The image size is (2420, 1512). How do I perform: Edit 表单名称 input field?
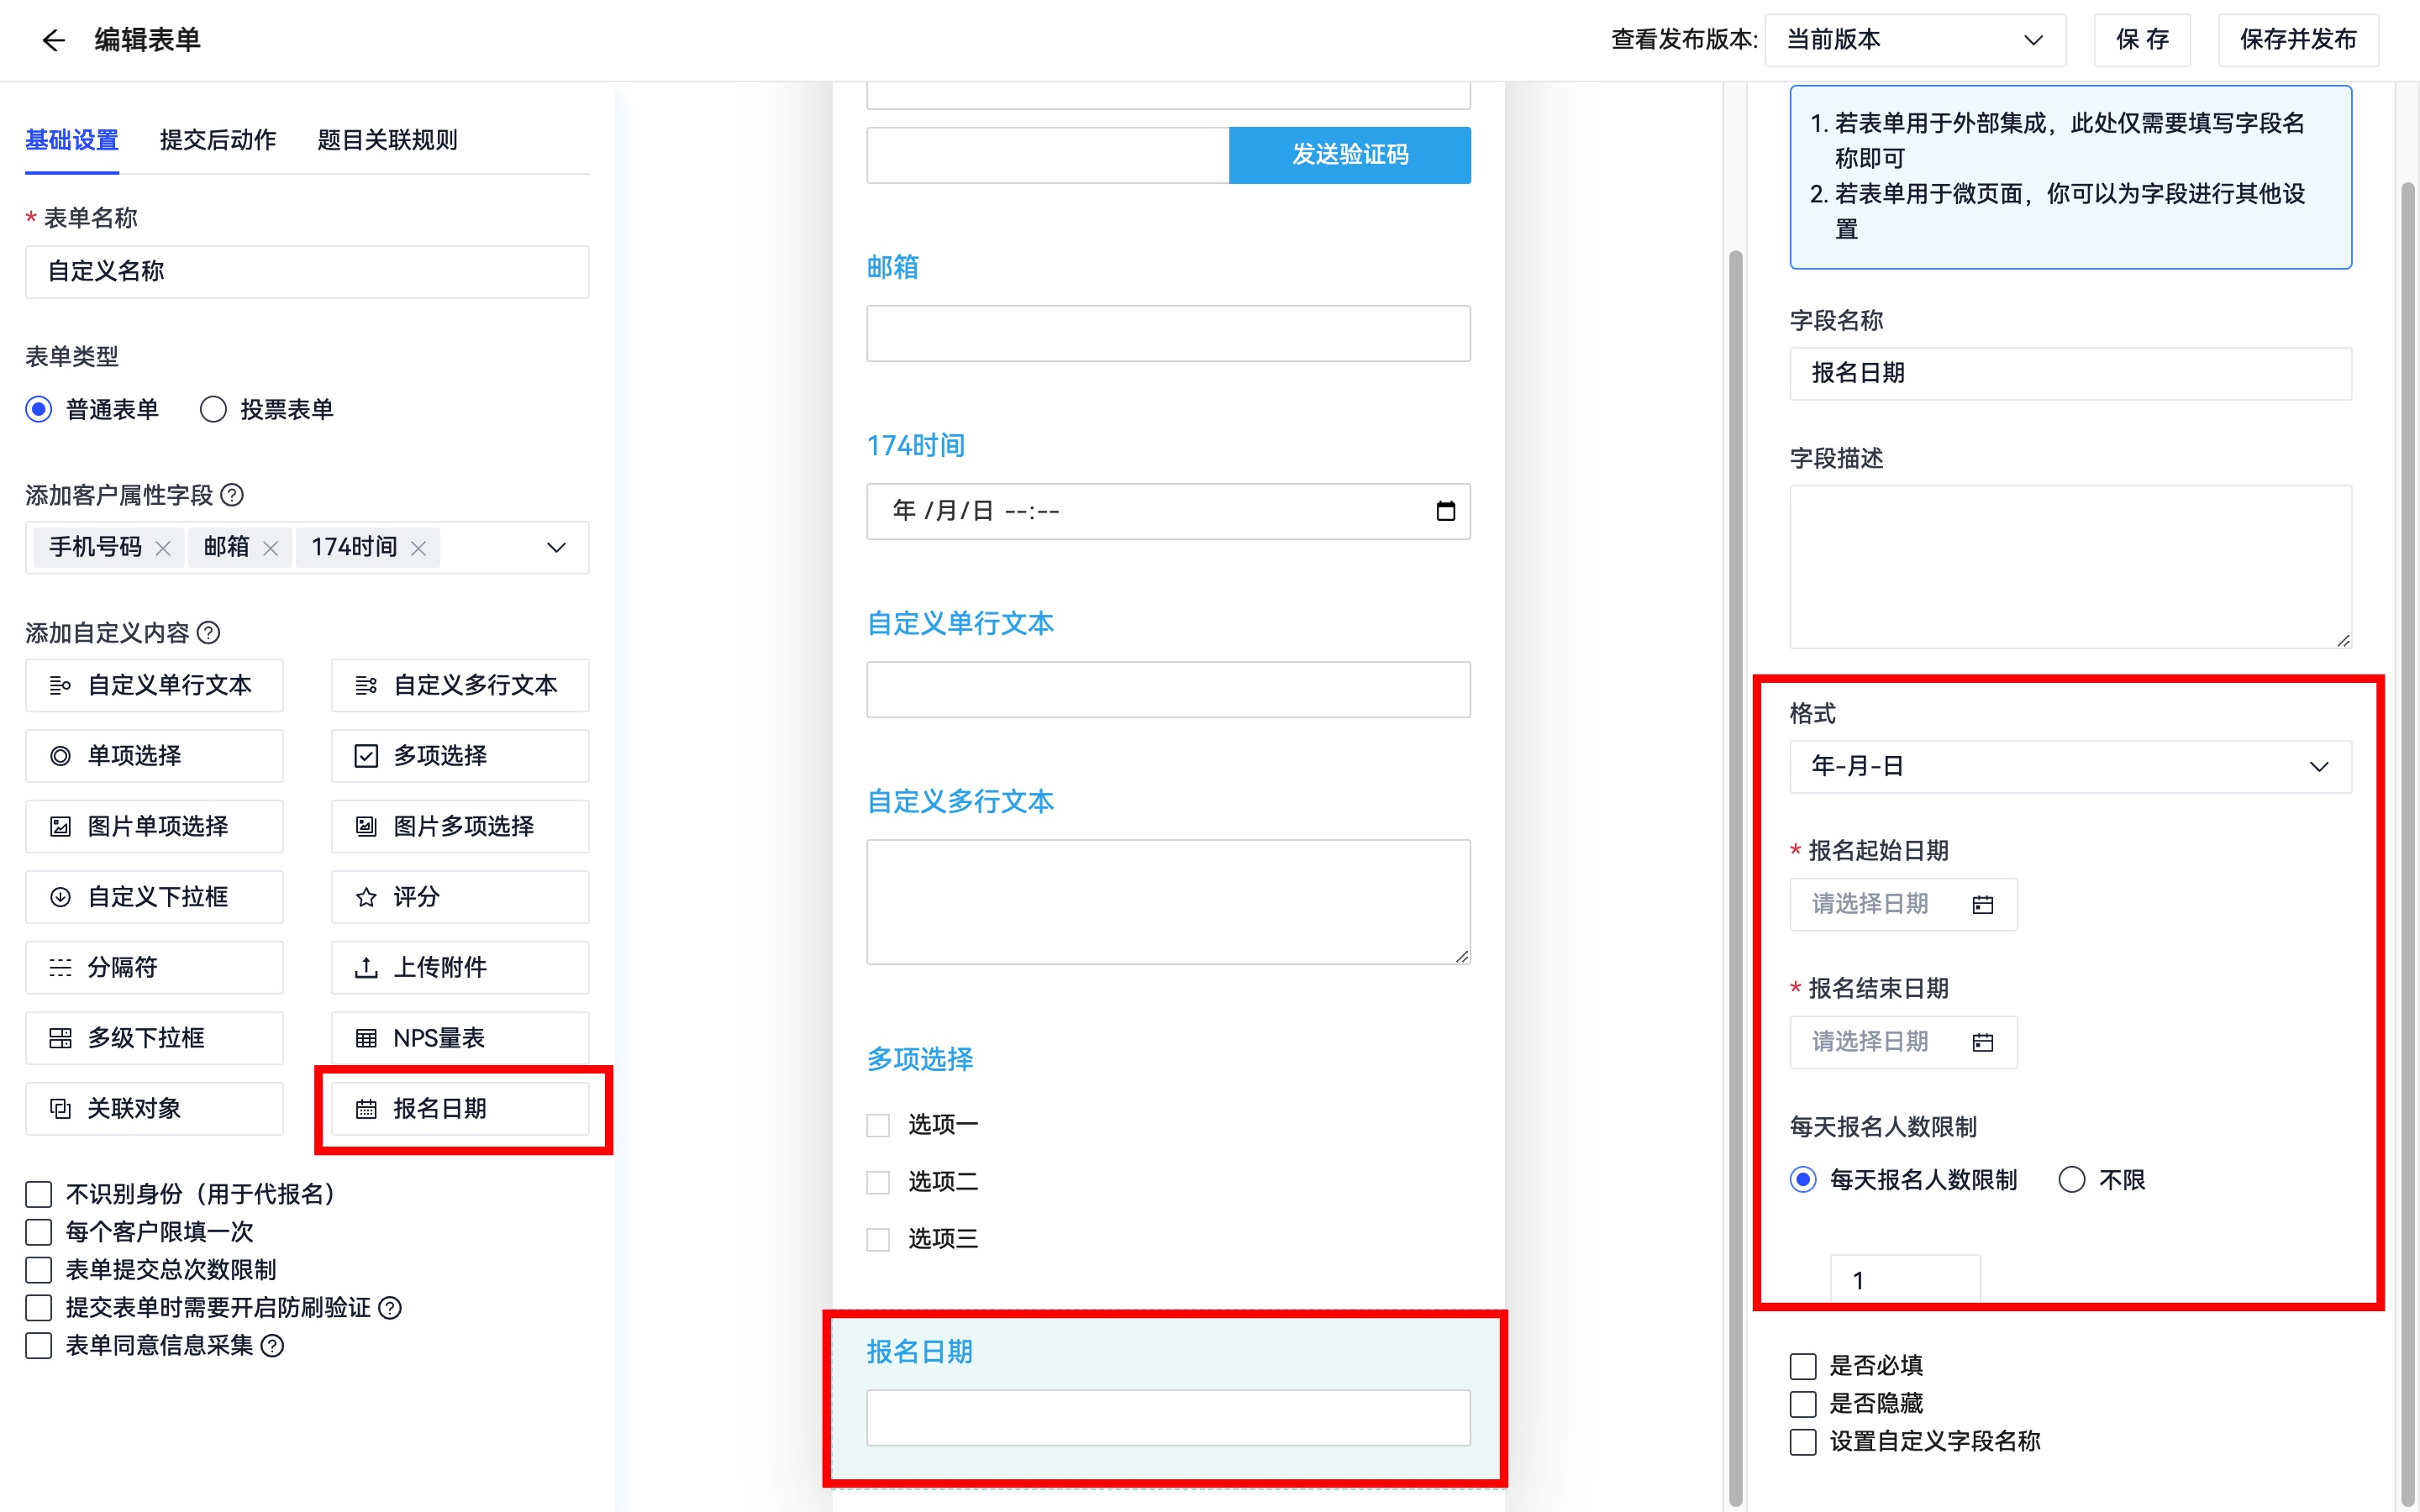tap(307, 272)
